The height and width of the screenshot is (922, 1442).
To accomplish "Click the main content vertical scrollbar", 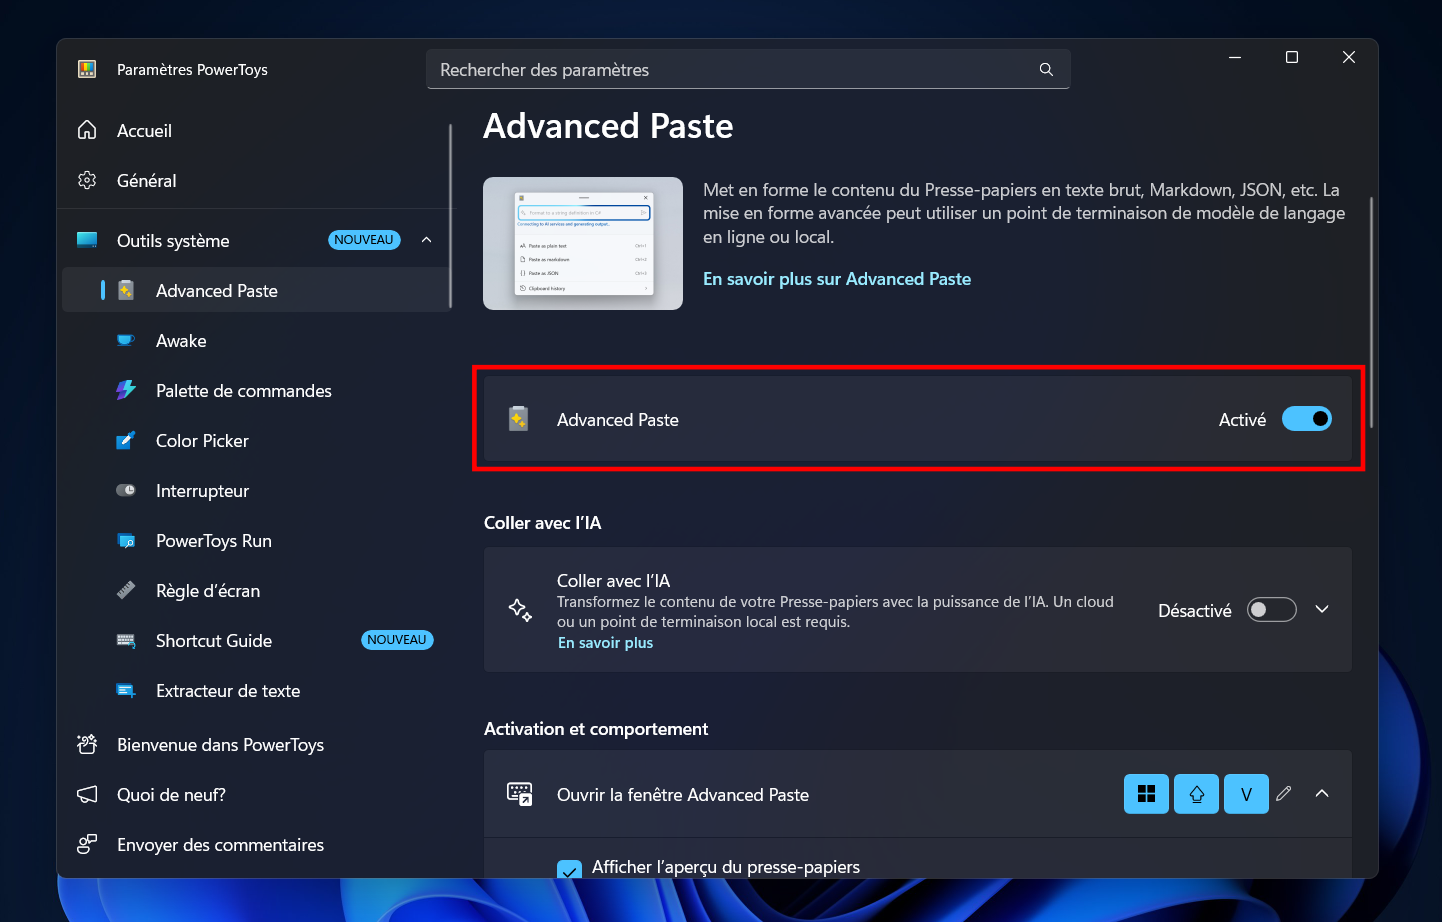I will pyautogui.click(x=1371, y=312).
